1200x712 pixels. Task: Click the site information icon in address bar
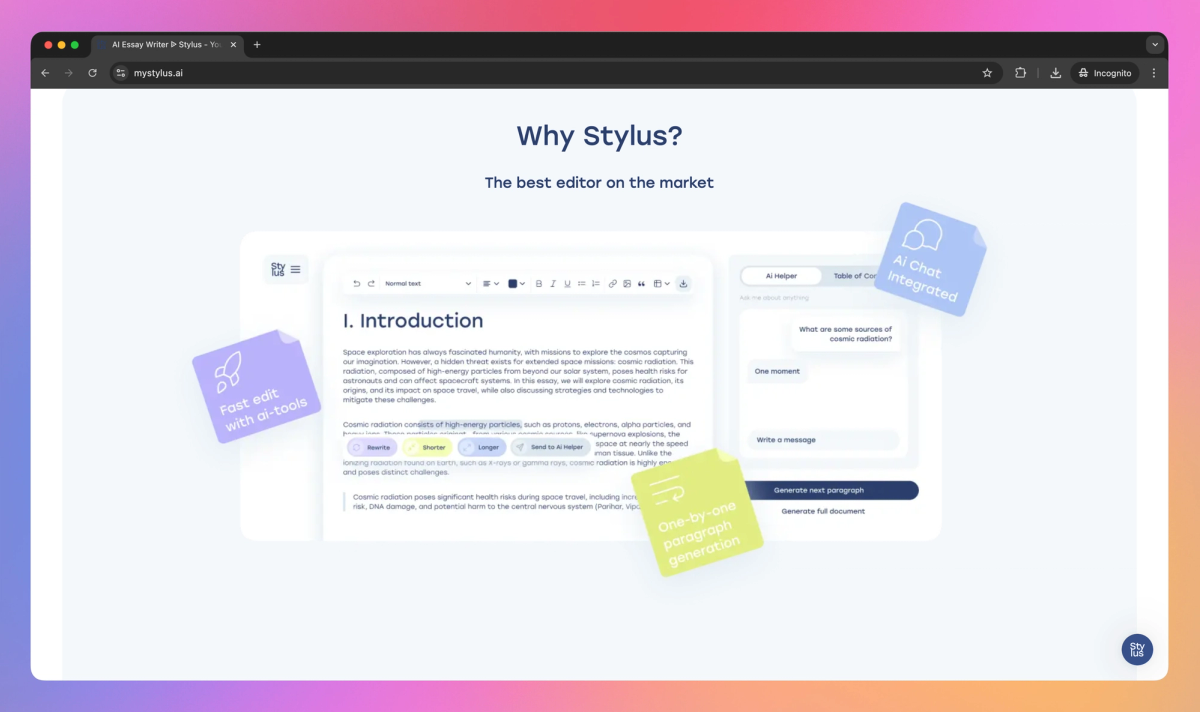tap(121, 73)
